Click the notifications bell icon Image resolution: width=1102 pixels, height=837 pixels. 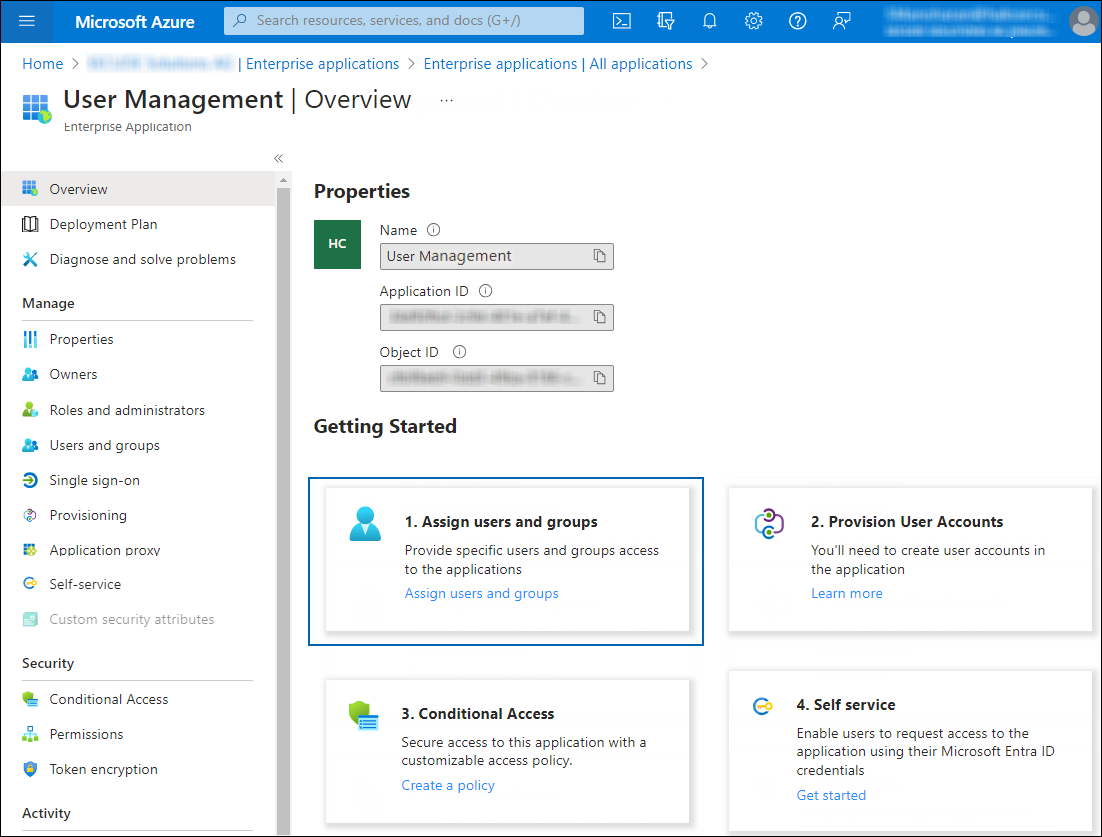710,21
